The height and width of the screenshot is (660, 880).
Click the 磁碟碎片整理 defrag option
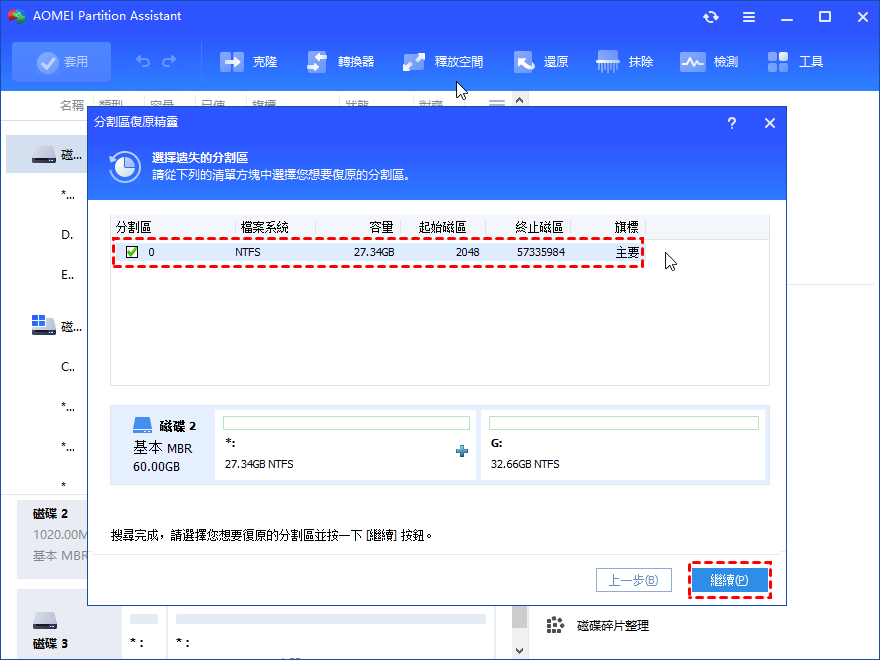pos(598,625)
